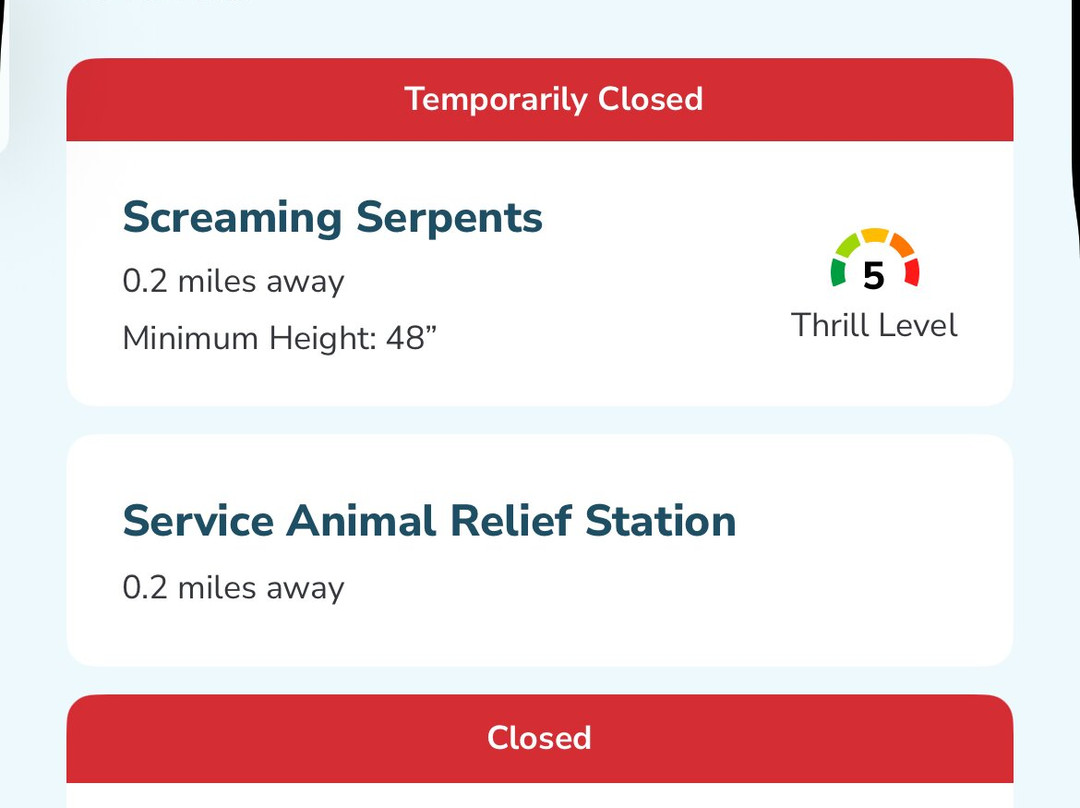The image size is (1080, 808).
Task: Click the yellow top segment of thrill gauge
Action: point(874,236)
